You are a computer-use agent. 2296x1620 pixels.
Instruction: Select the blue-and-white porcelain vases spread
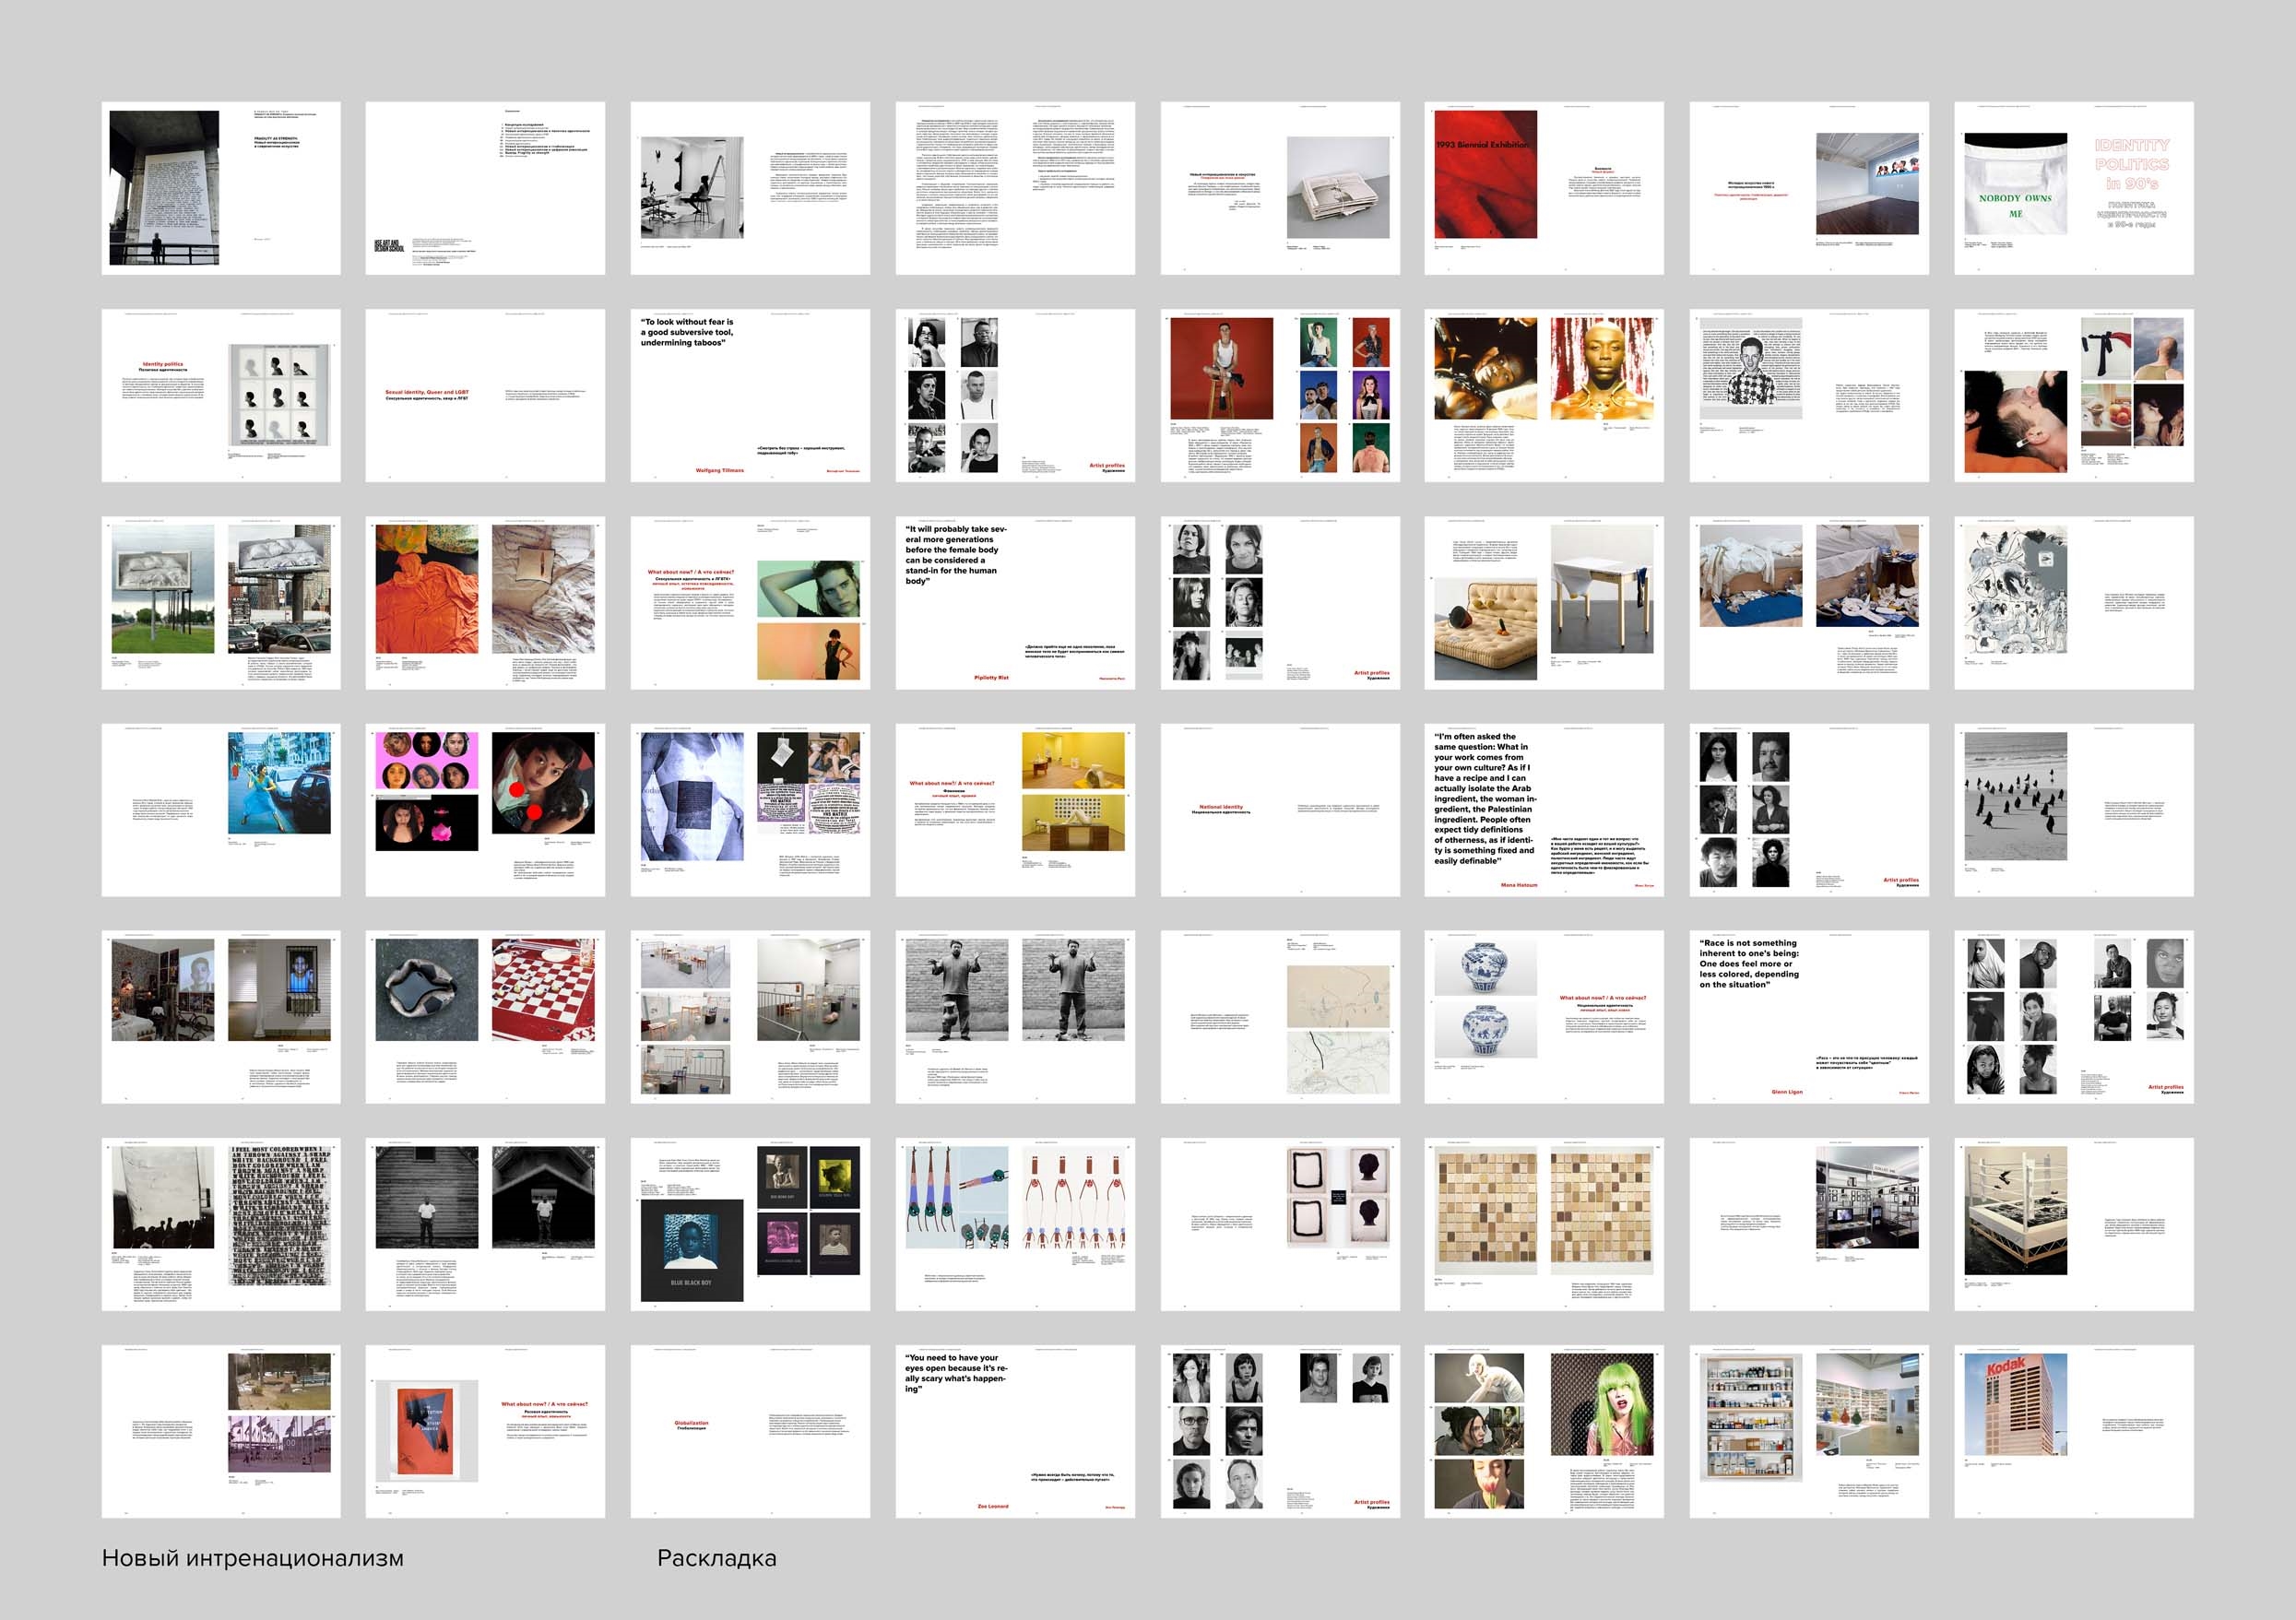[1544, 1017]
